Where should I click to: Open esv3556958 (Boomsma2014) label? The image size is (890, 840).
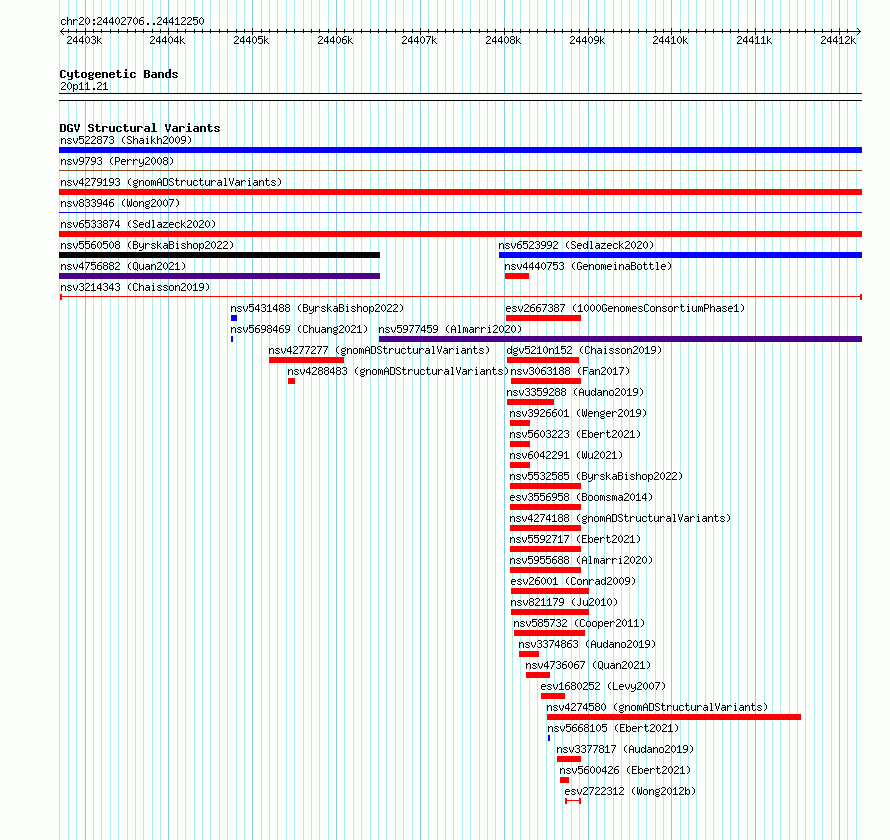[581, 497]
